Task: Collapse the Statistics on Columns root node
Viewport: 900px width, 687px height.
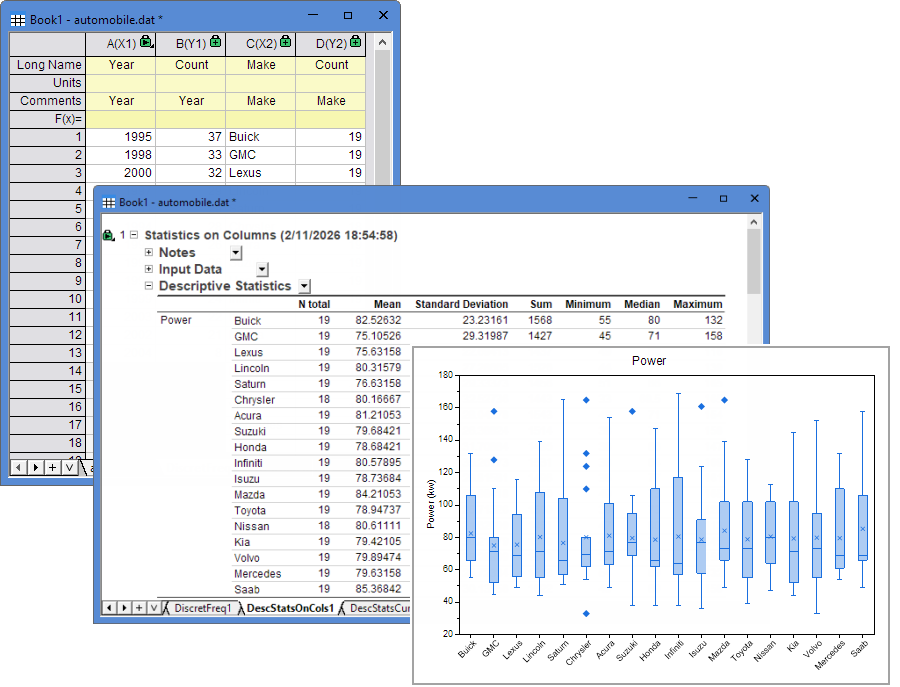Action: (134, 235)
